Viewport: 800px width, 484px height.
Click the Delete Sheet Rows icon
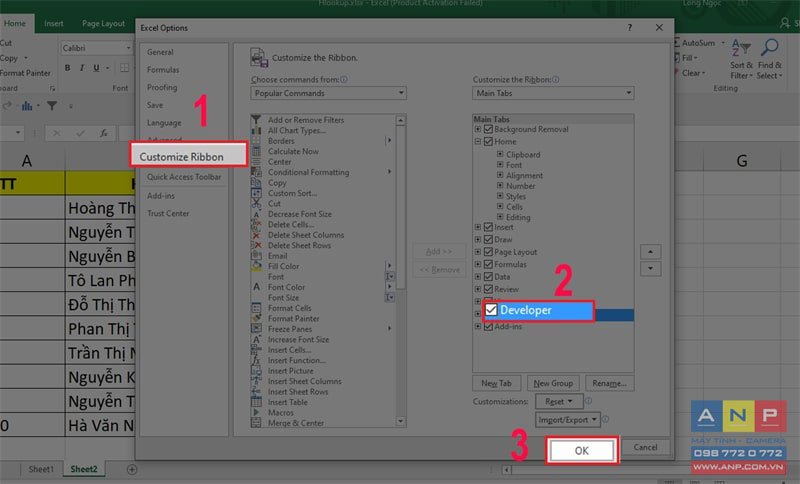[256, 245]
